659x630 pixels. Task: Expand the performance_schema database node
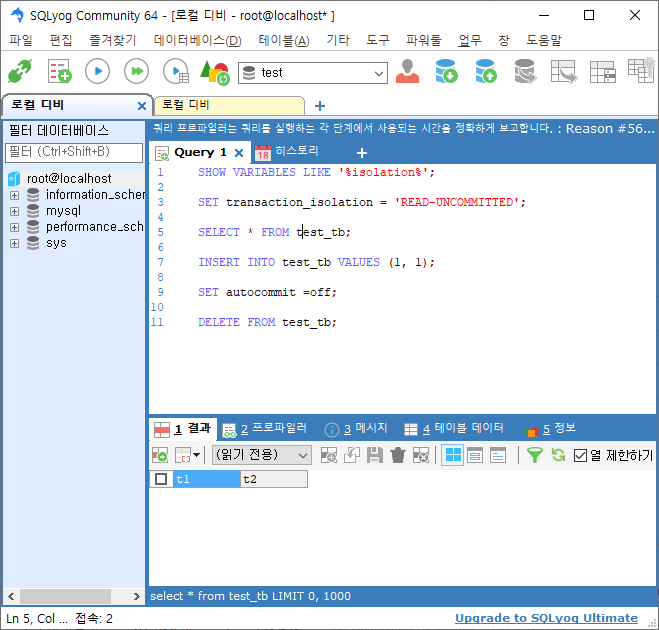tap(14, 227)
